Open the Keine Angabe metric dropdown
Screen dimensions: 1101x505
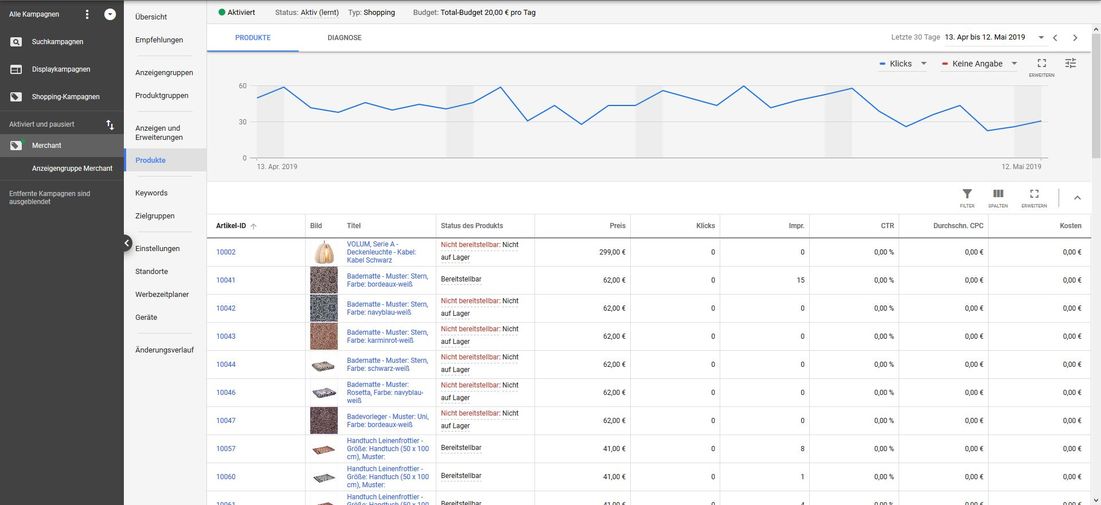(978, 63)
